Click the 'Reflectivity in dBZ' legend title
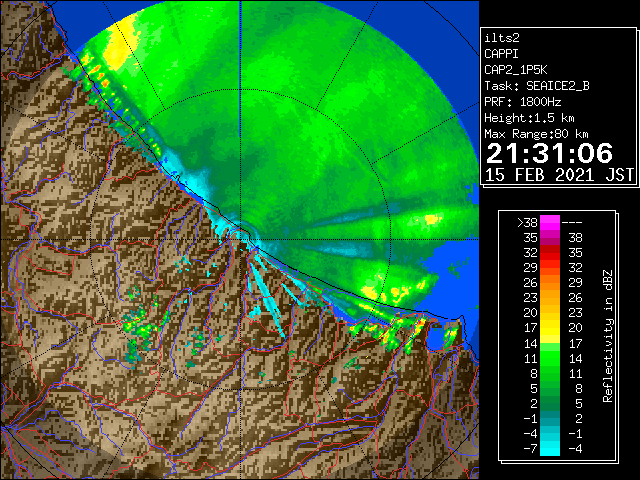Screen dimensions: 640x480 click(608, 336)
